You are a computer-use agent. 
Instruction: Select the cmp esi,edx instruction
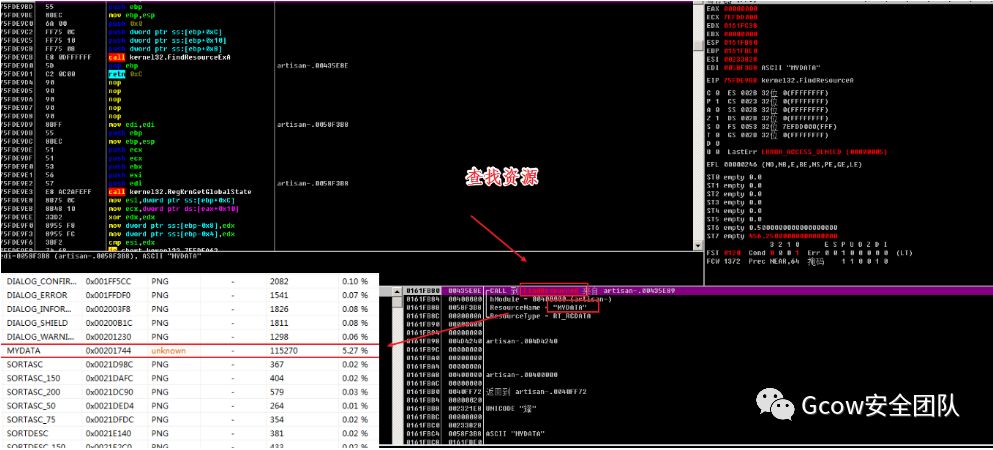pyautogui.click(x=132, y=242)
